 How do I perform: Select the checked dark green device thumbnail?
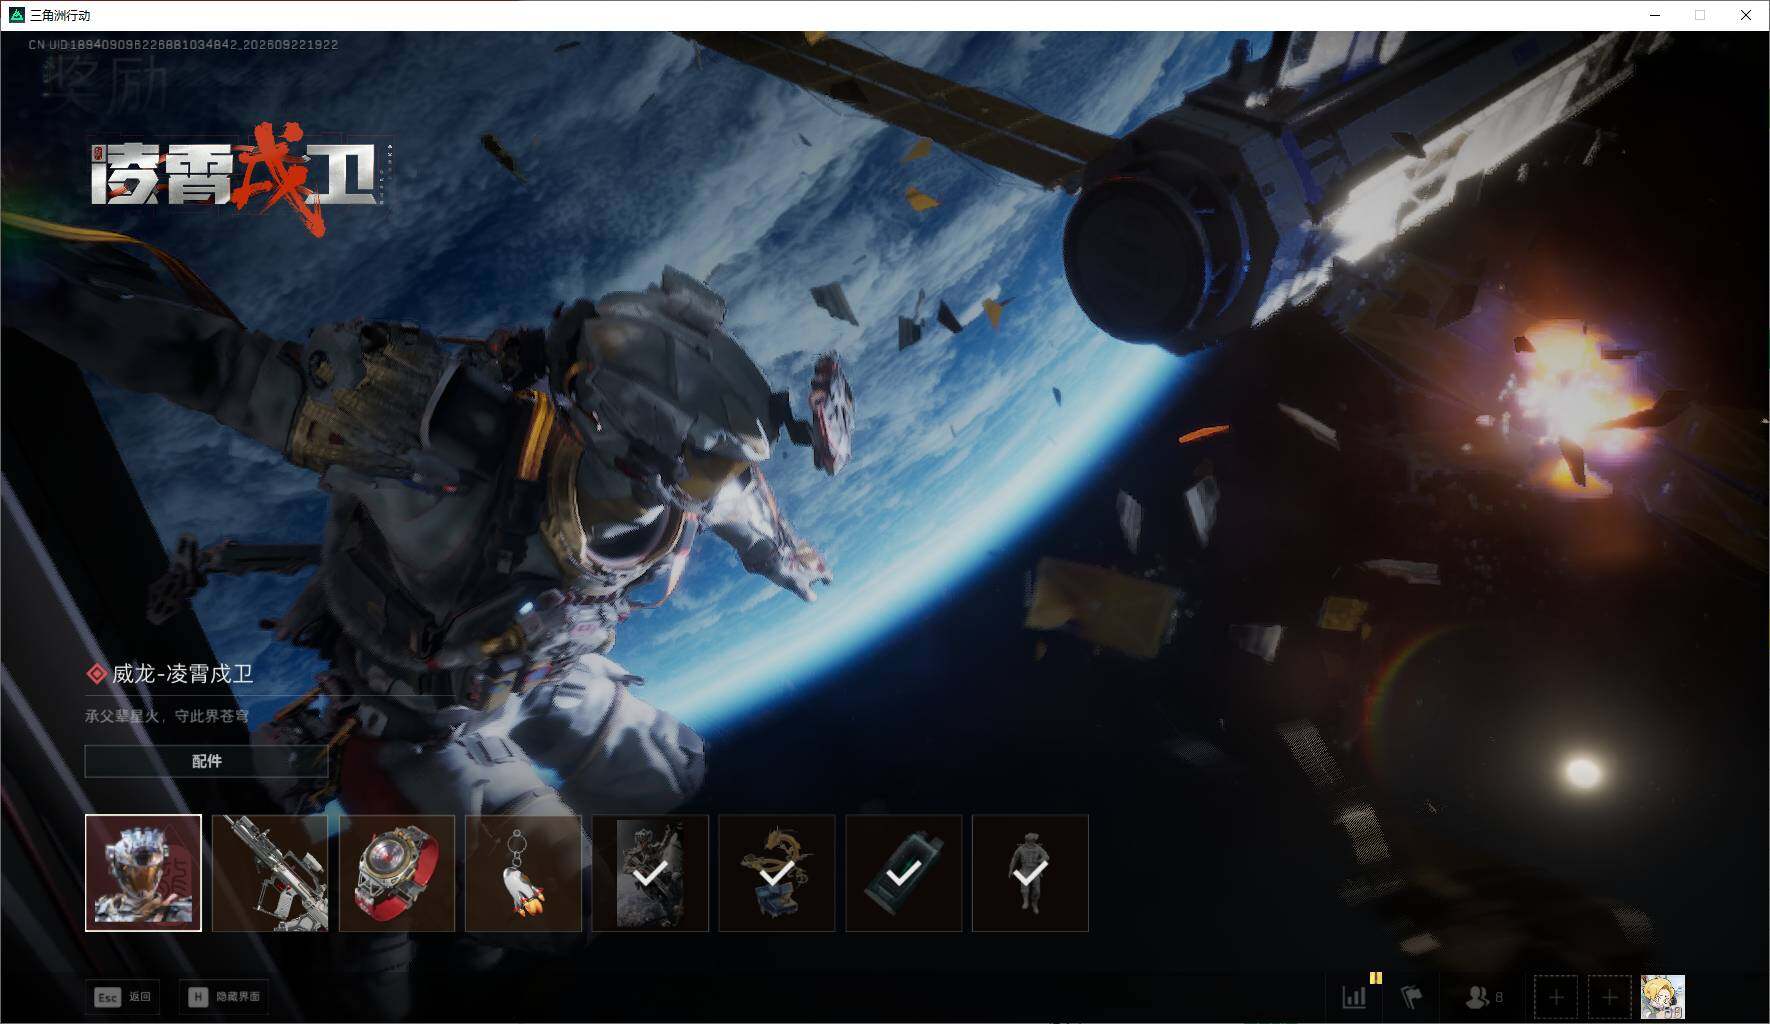click(904, 873)
